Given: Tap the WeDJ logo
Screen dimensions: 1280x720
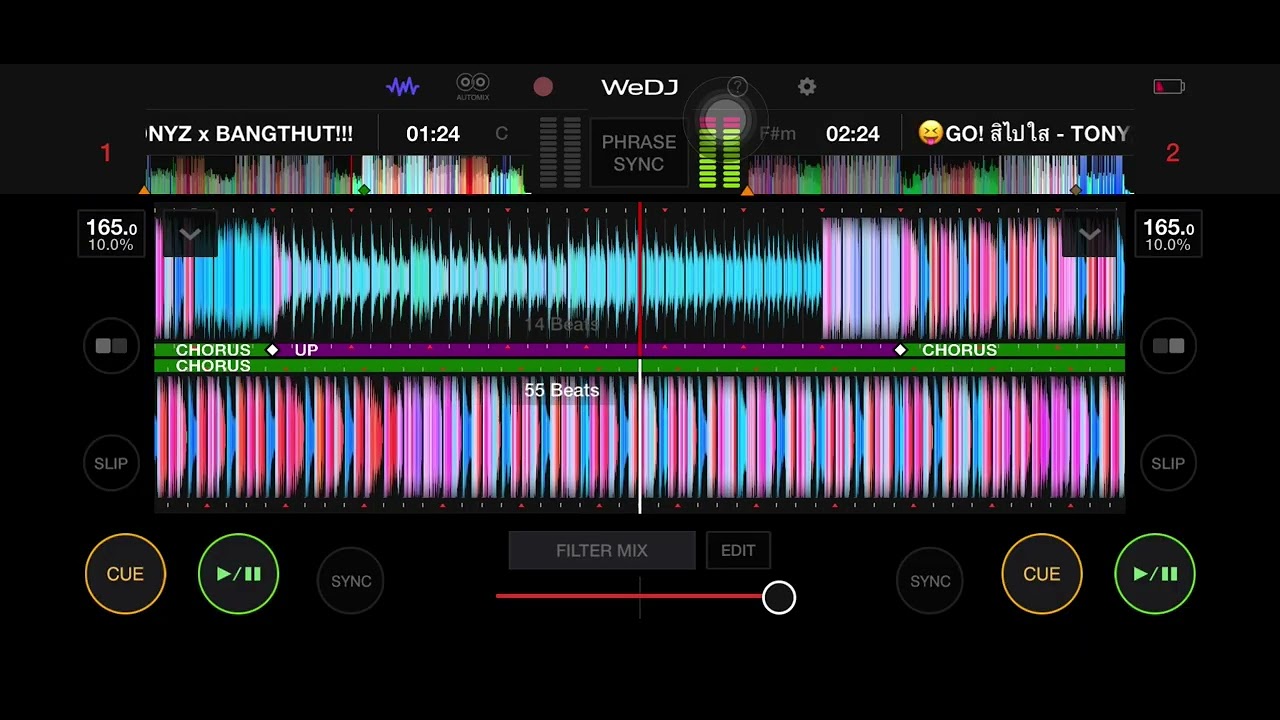Looking at the screenshot, I should (640, 87).
